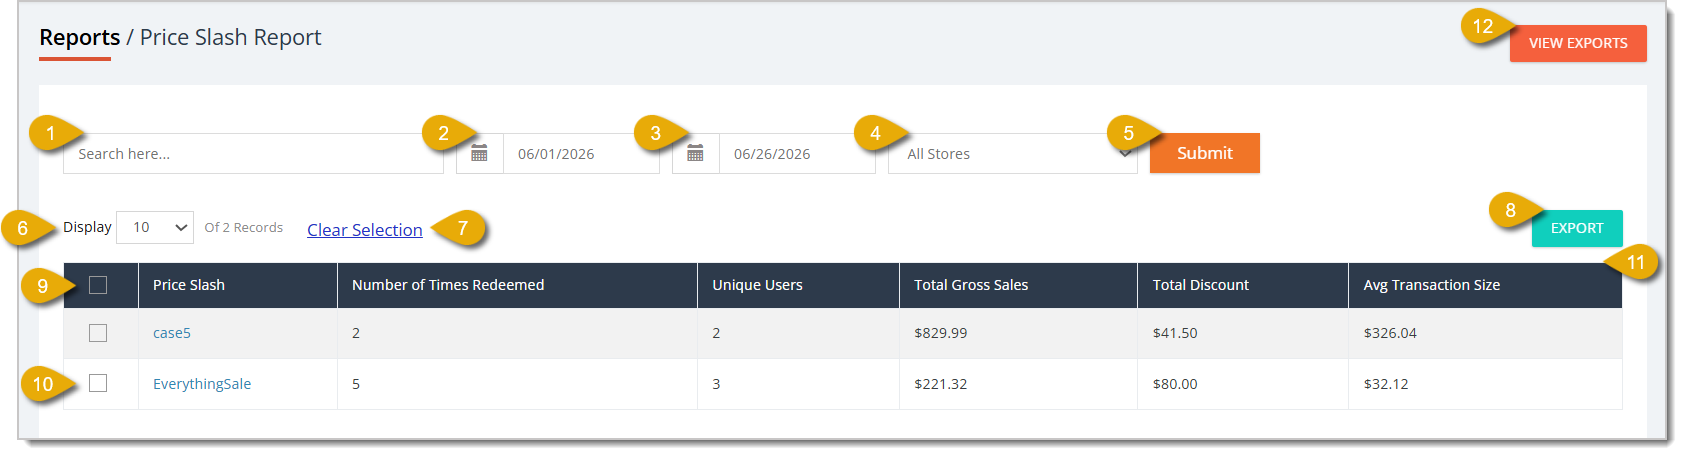Image resolution: width=1682 pixels, height=455 pixels.
Task: Tick the checkbox for EverythingSale row
Action: pos(98,383)
